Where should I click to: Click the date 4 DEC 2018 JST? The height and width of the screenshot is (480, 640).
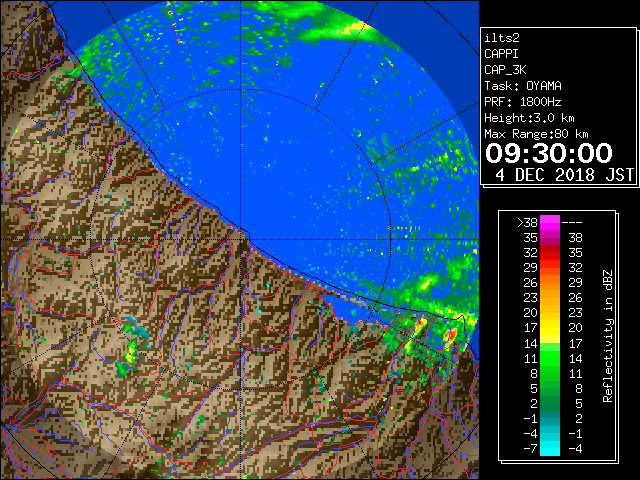[x=564, y=175]
